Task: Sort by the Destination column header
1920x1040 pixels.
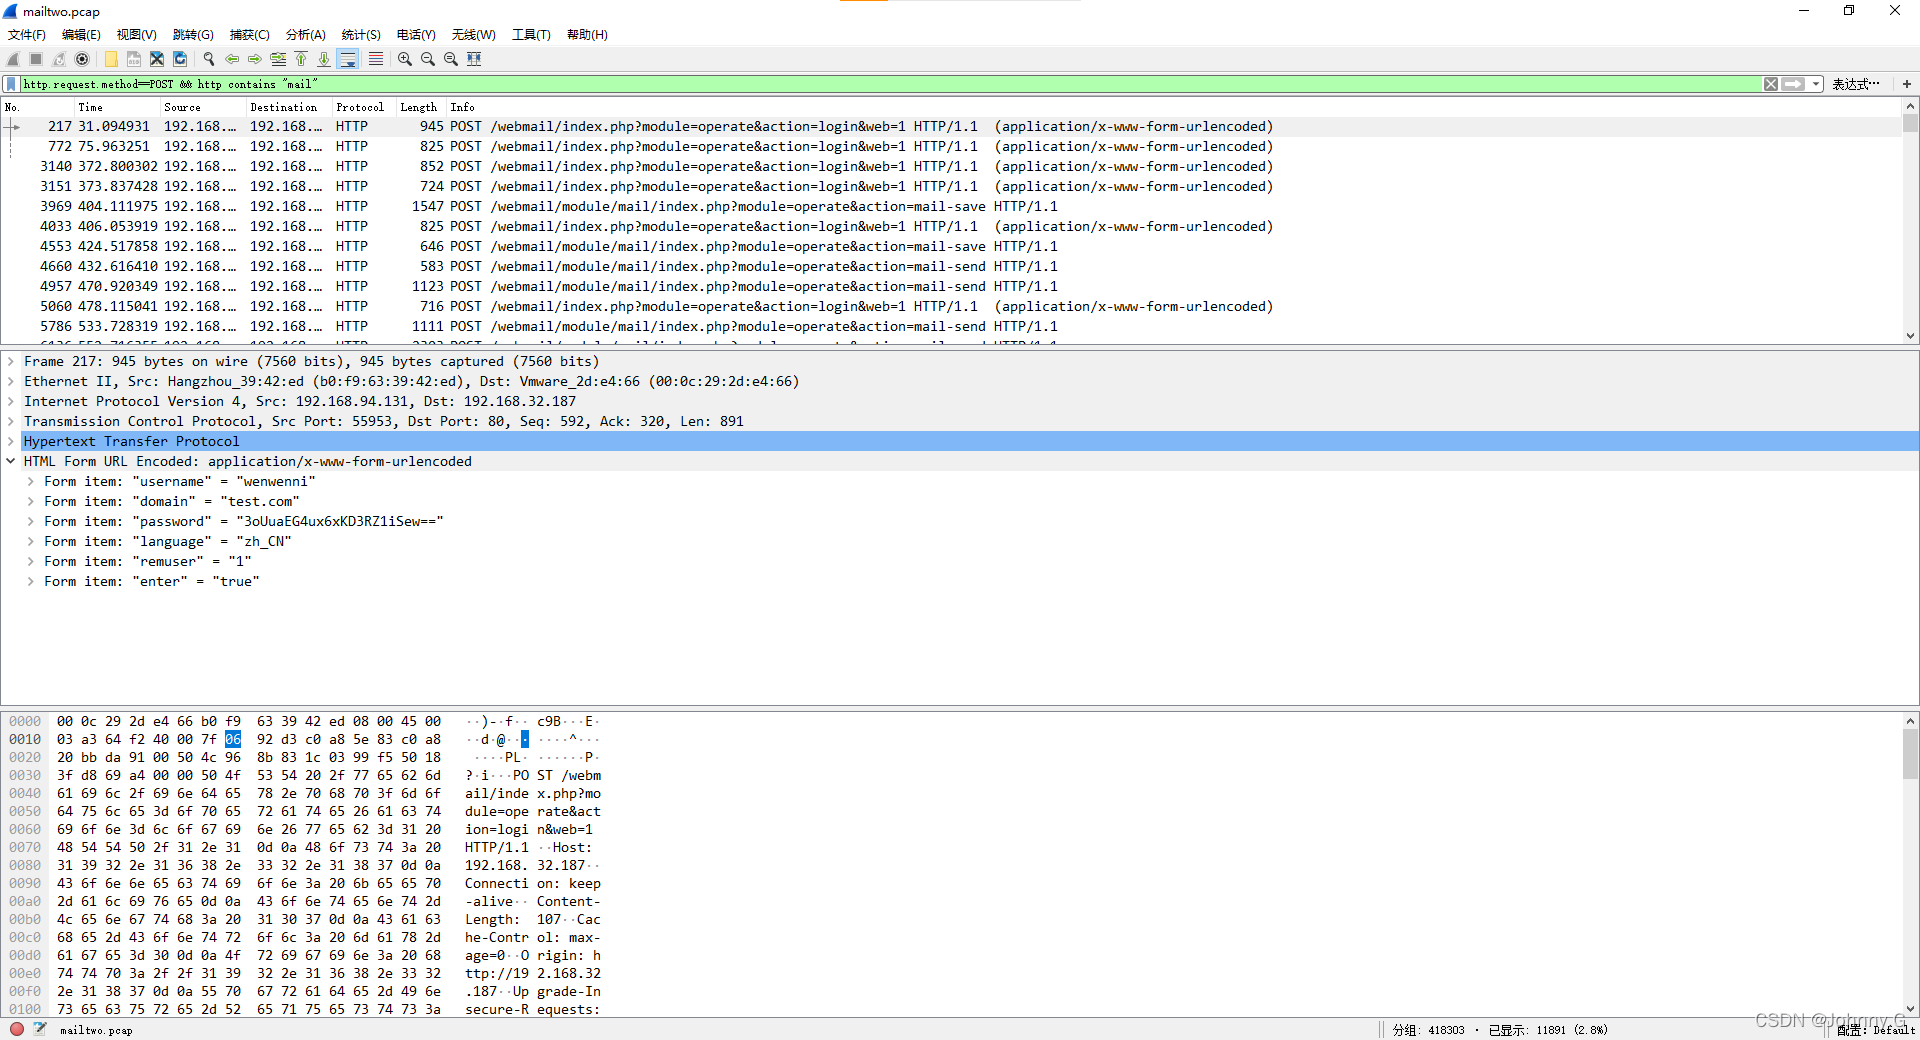Action: (289, 107)
